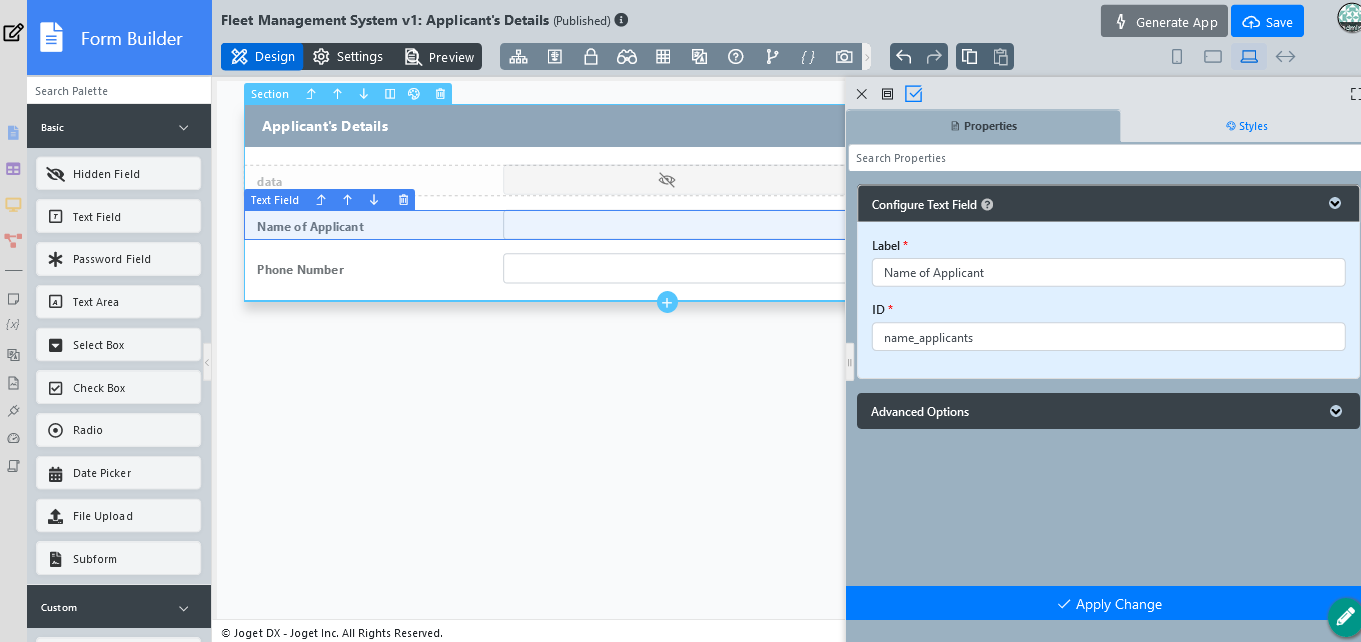This screenshot has width=1361, height=642.
Task: Collapse the Custom palette category
Action: tap(183, 607)
